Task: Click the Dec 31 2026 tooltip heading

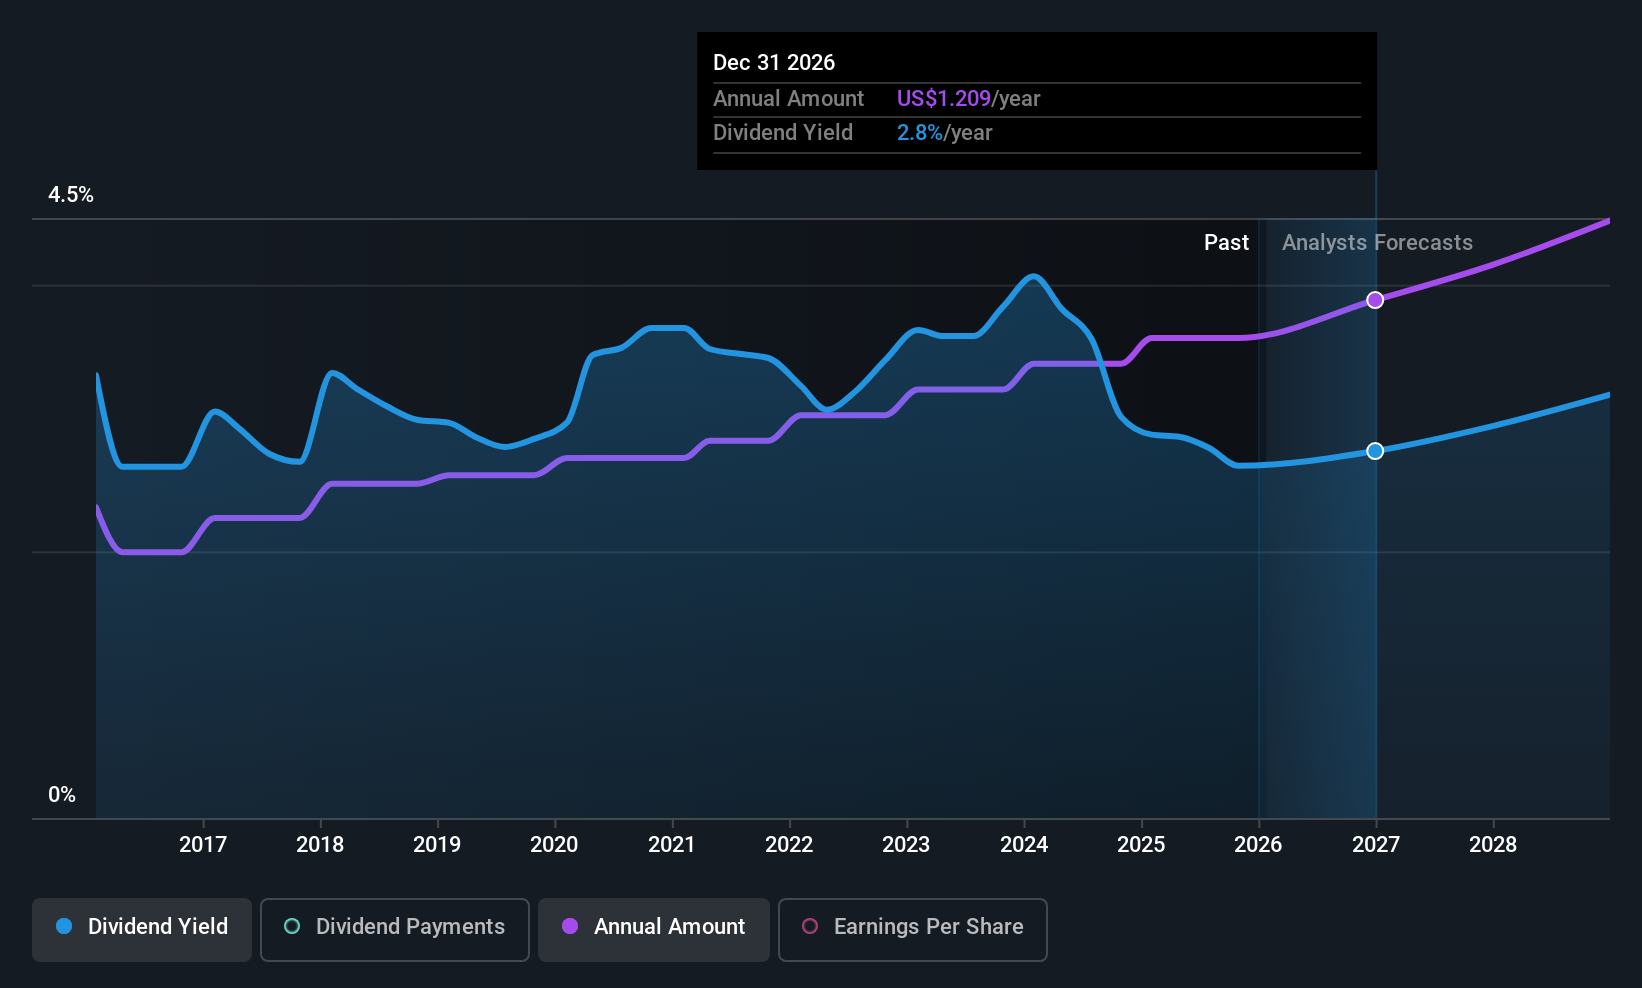Action: pos(774,63)
